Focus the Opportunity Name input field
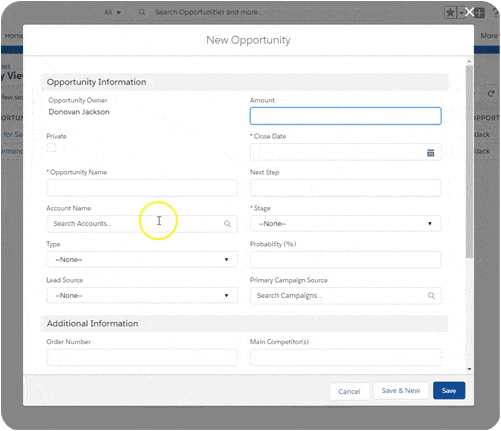The height and width of the screenshot is (431, 501). pyautogui.click(x=142, y=188)
